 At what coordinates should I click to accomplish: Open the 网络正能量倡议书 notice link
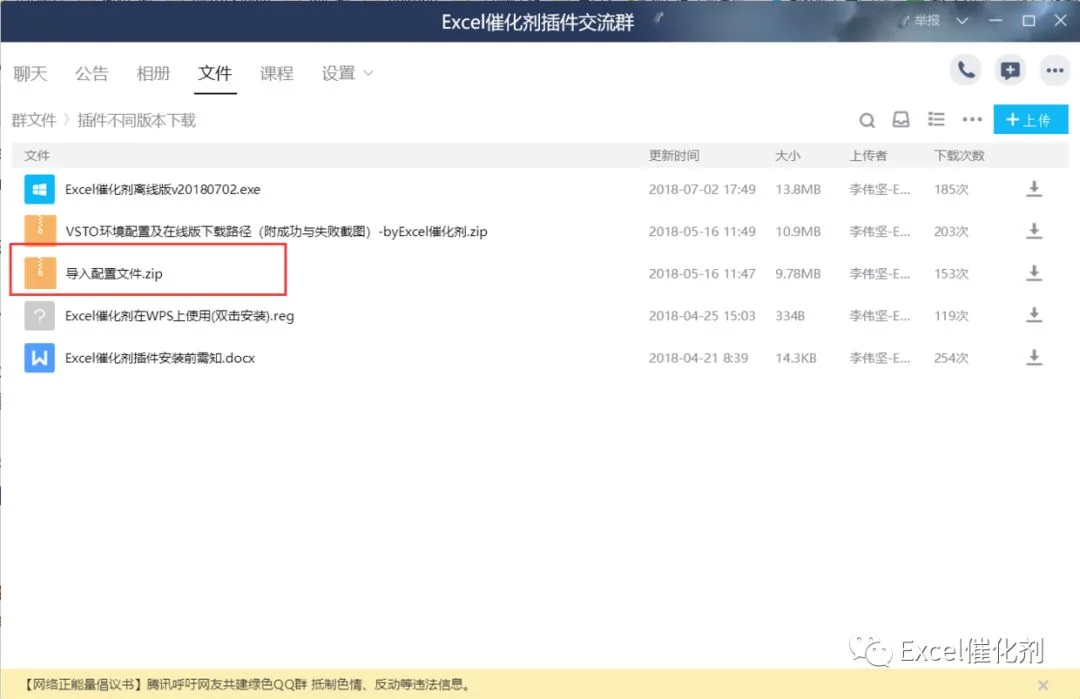point(248,685)
